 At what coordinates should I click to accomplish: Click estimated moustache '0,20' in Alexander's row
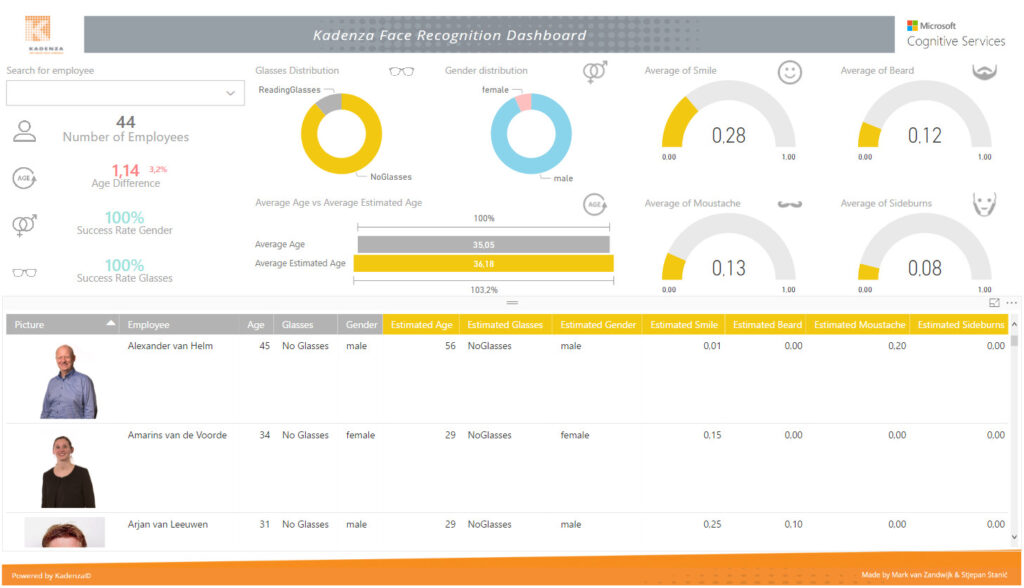(x=897, y=346)
